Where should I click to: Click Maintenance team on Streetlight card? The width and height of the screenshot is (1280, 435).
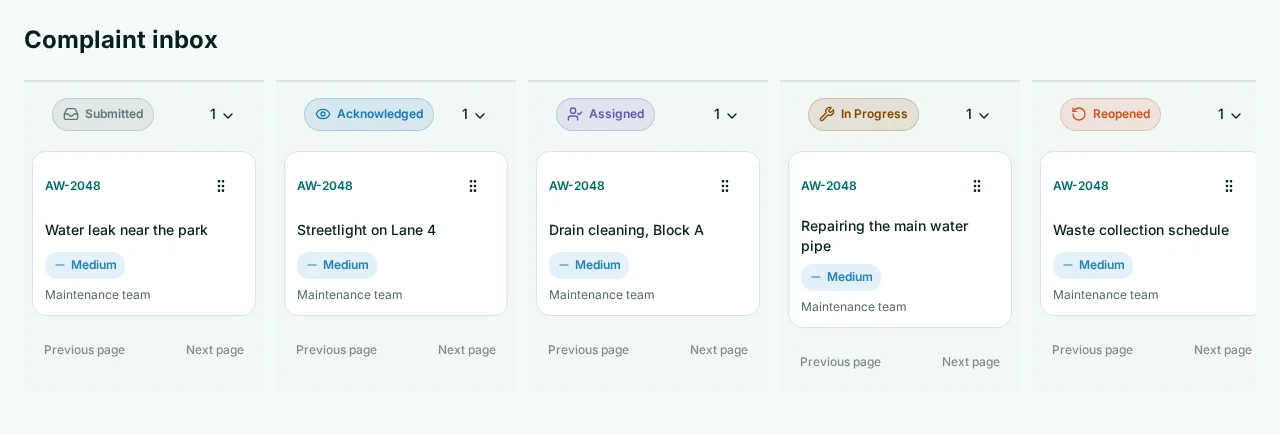[x=350, y=295]
